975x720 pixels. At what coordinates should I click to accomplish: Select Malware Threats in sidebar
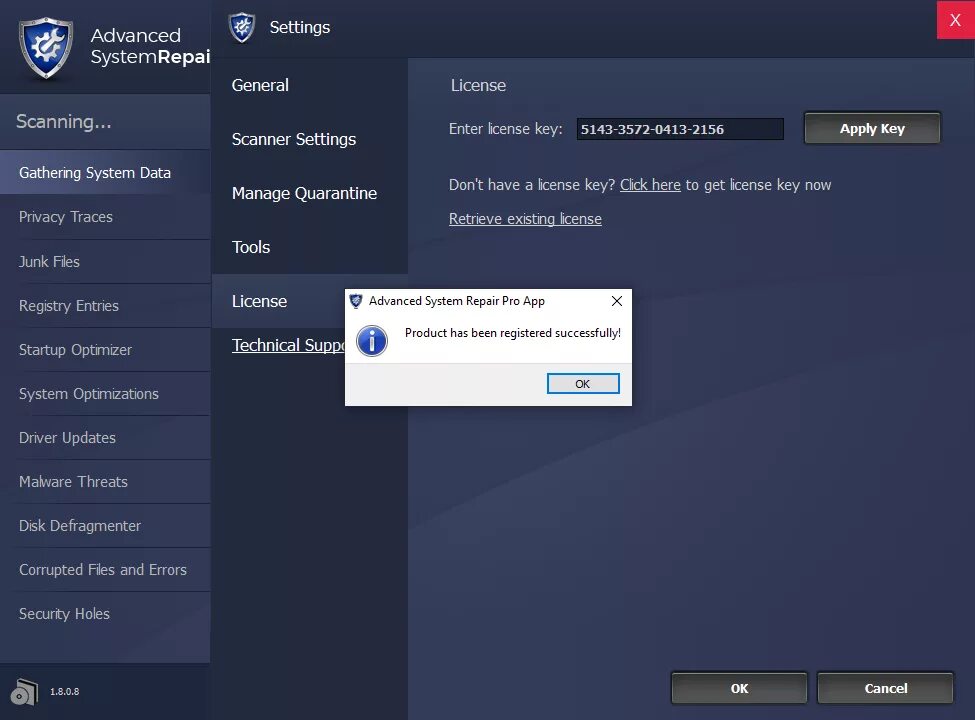click(x=105, y=482)
